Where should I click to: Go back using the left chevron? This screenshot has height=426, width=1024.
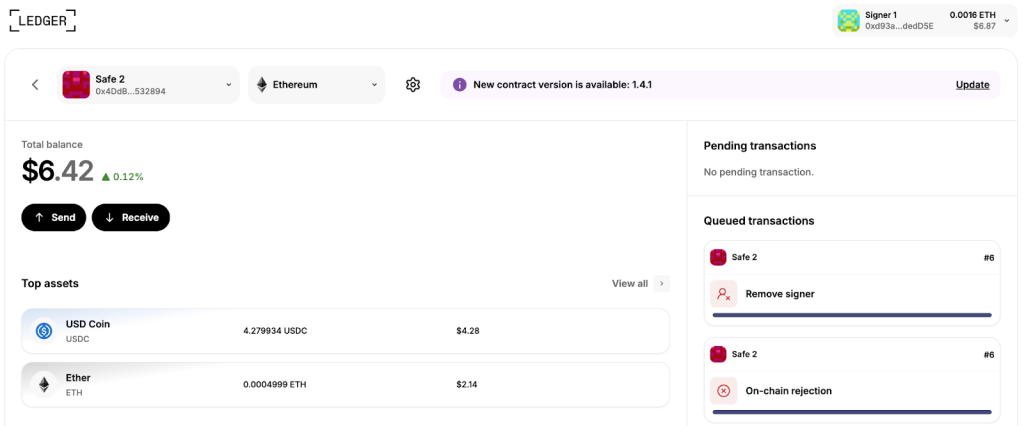[35, 85]
